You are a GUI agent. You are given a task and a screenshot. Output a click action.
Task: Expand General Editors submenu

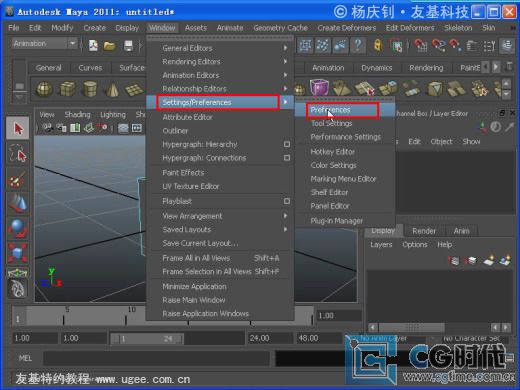(220, 48)
